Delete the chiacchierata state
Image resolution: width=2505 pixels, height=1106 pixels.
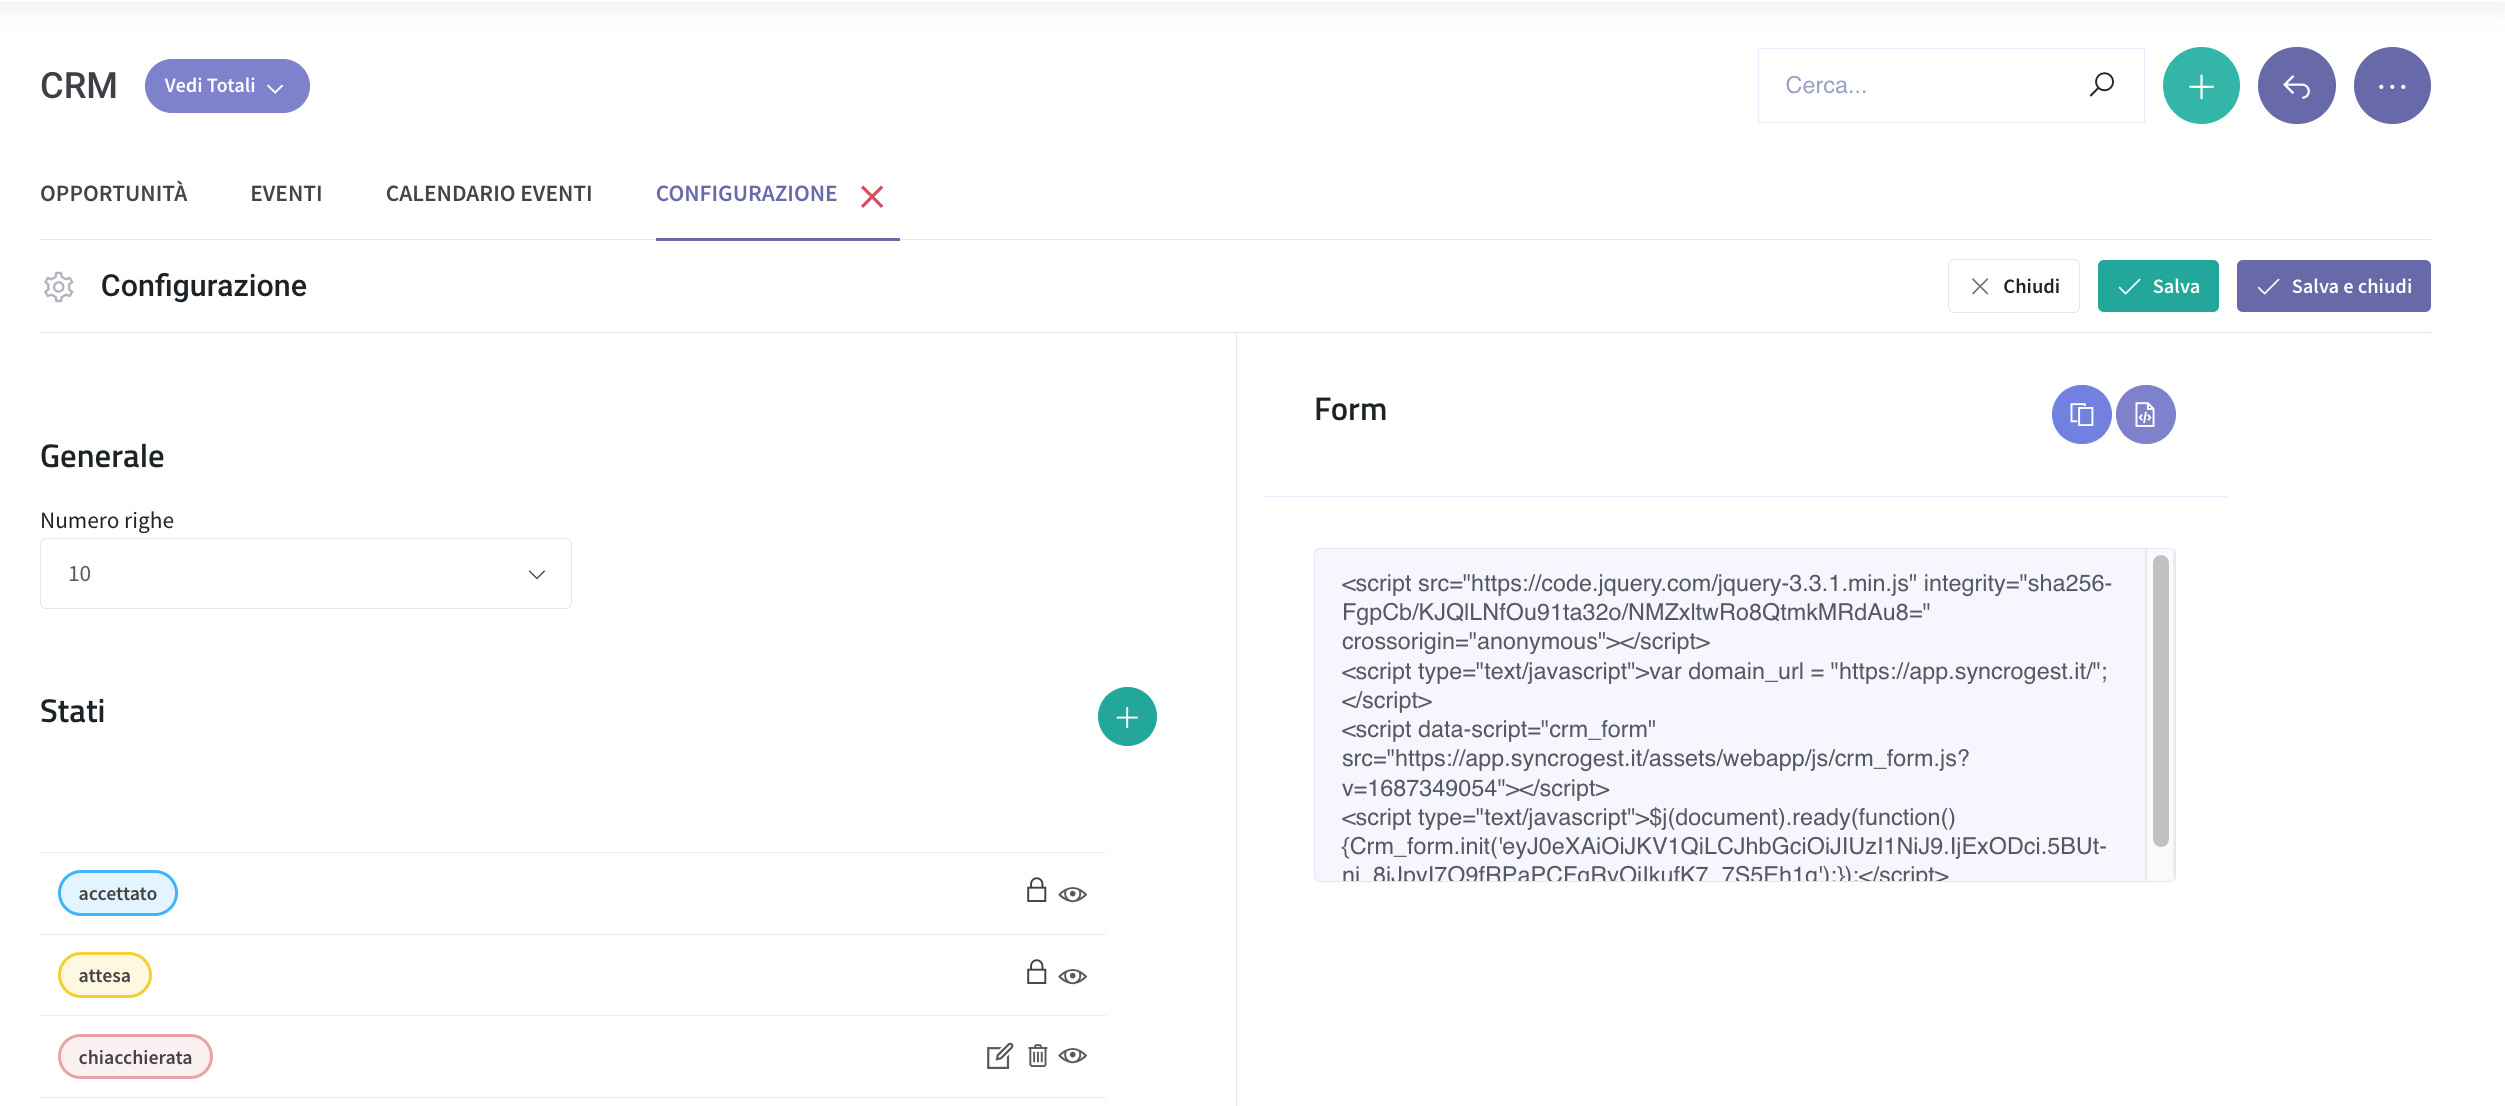point(1038,1056)
